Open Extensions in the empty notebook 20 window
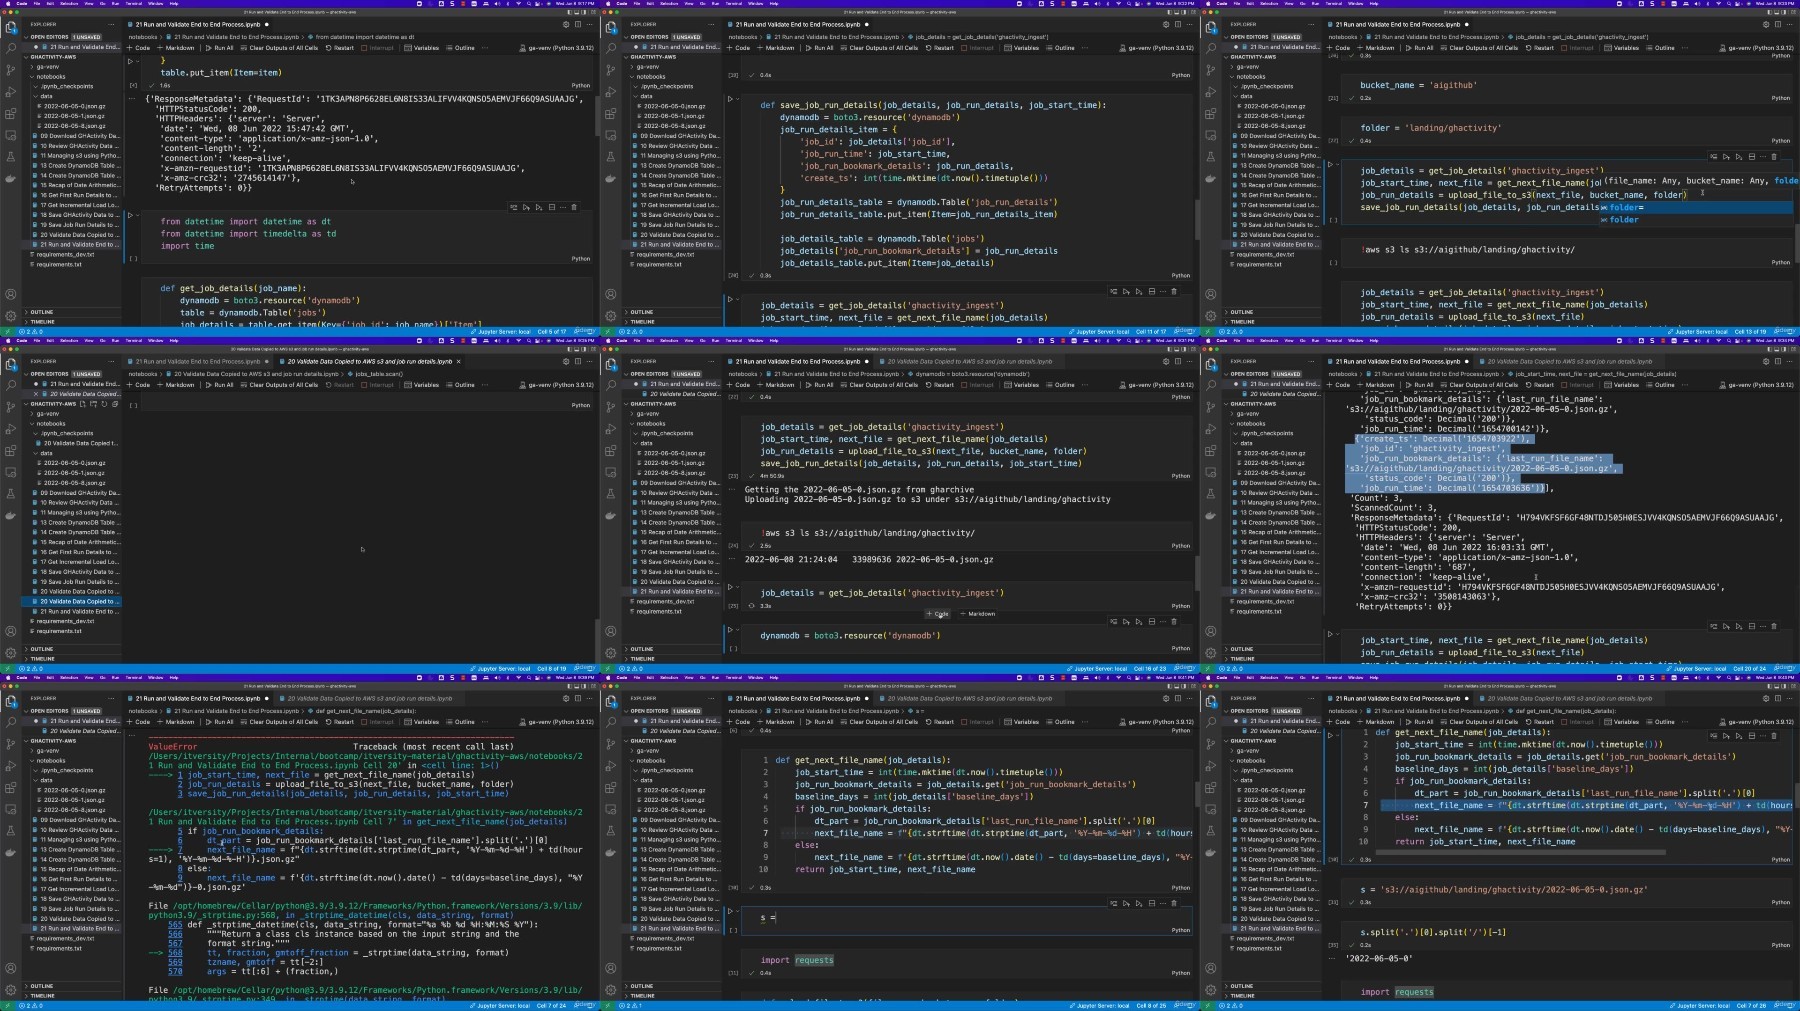The height and width of the screenshot is (1011, 1800). (11, 450)
